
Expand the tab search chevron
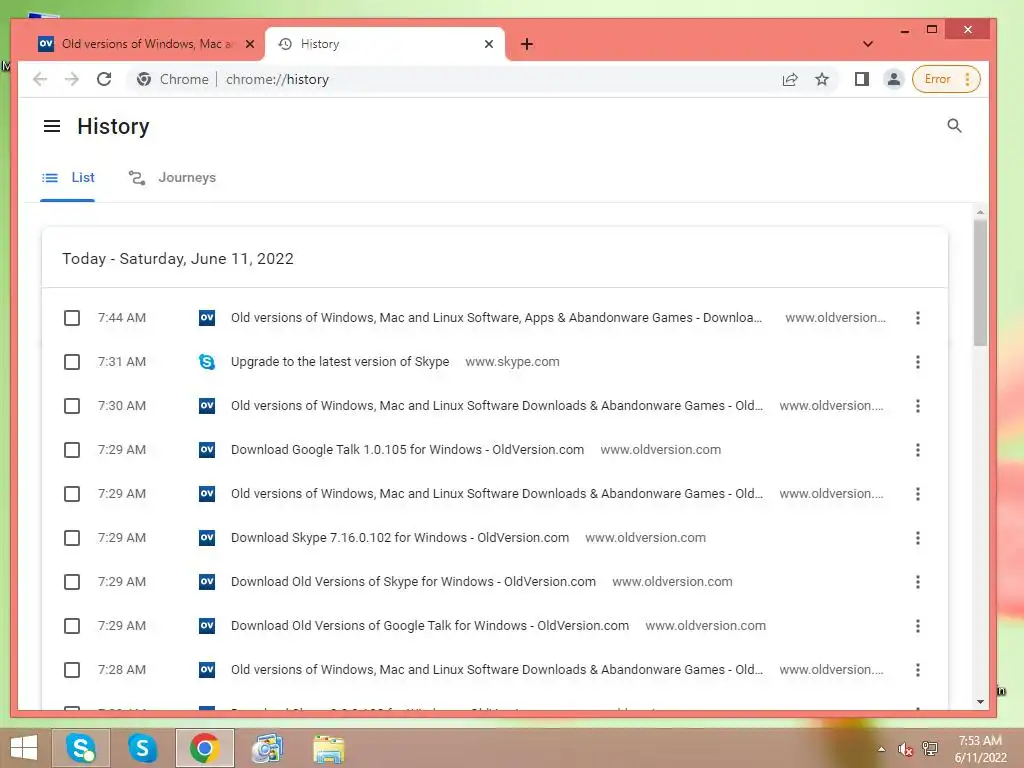[x=867, y=44]
